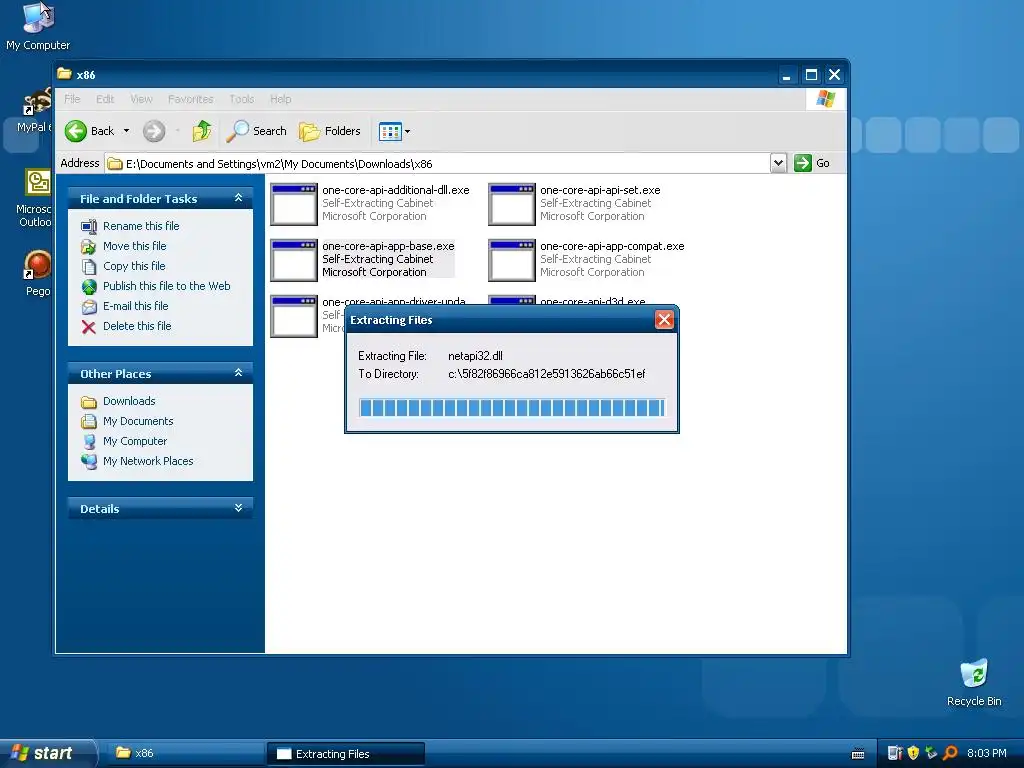Click the one-core-api-app-compat.exe file name
Viewport: 1024px width, 768px height.
[x=612, y=246]
